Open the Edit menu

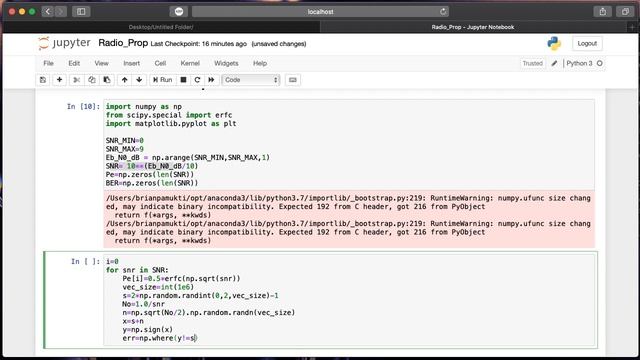[x=74, y=63]
